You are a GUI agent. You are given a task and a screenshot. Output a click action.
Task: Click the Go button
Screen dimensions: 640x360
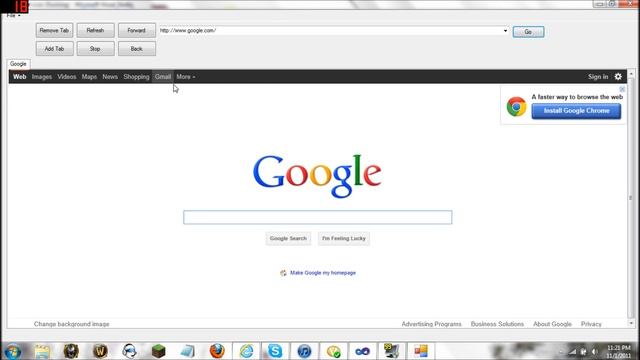click(528, 32)
